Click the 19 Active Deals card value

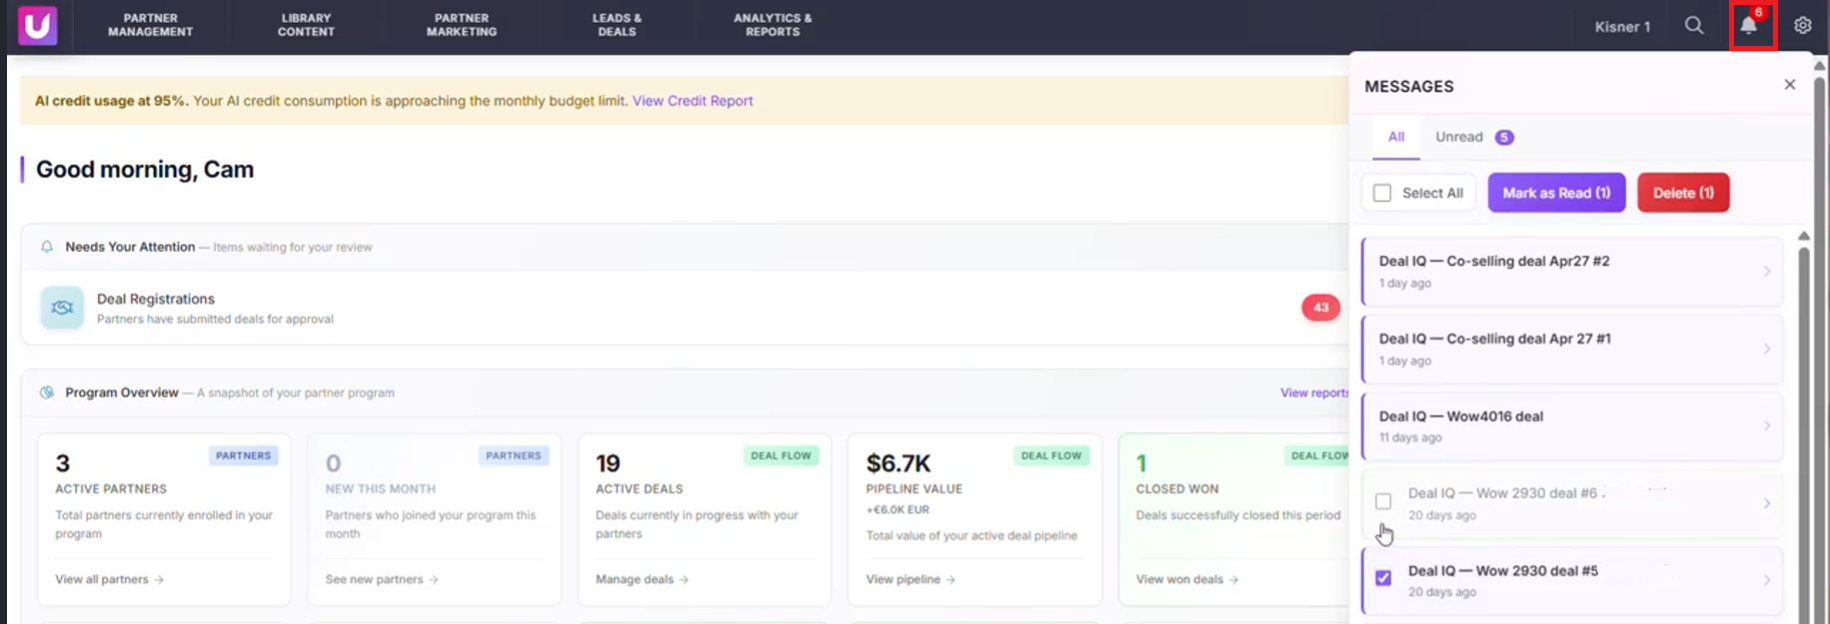[608, 464]
